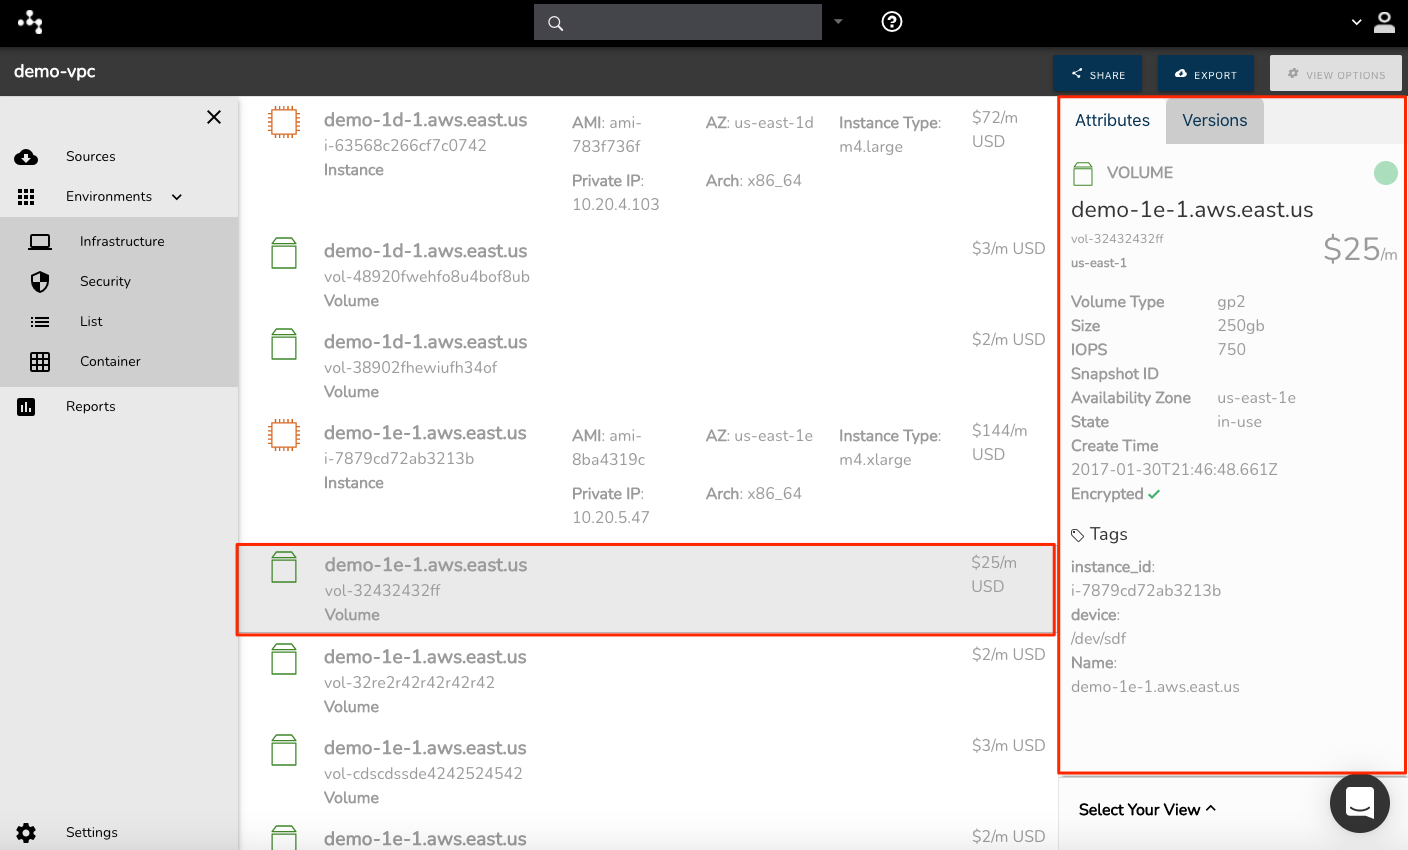Open the account menu chevron
Screen dimensions: 1408x850
tap(1356, 22)
